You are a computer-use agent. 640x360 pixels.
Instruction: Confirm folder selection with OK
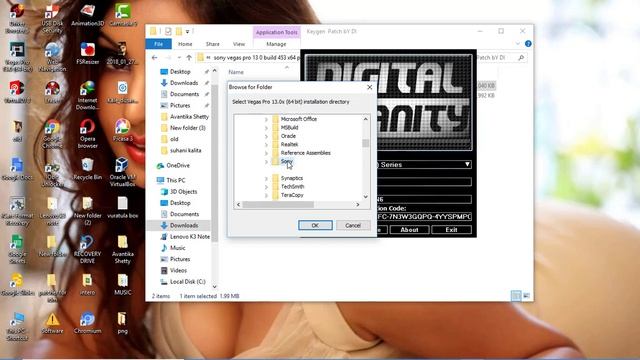315,225
